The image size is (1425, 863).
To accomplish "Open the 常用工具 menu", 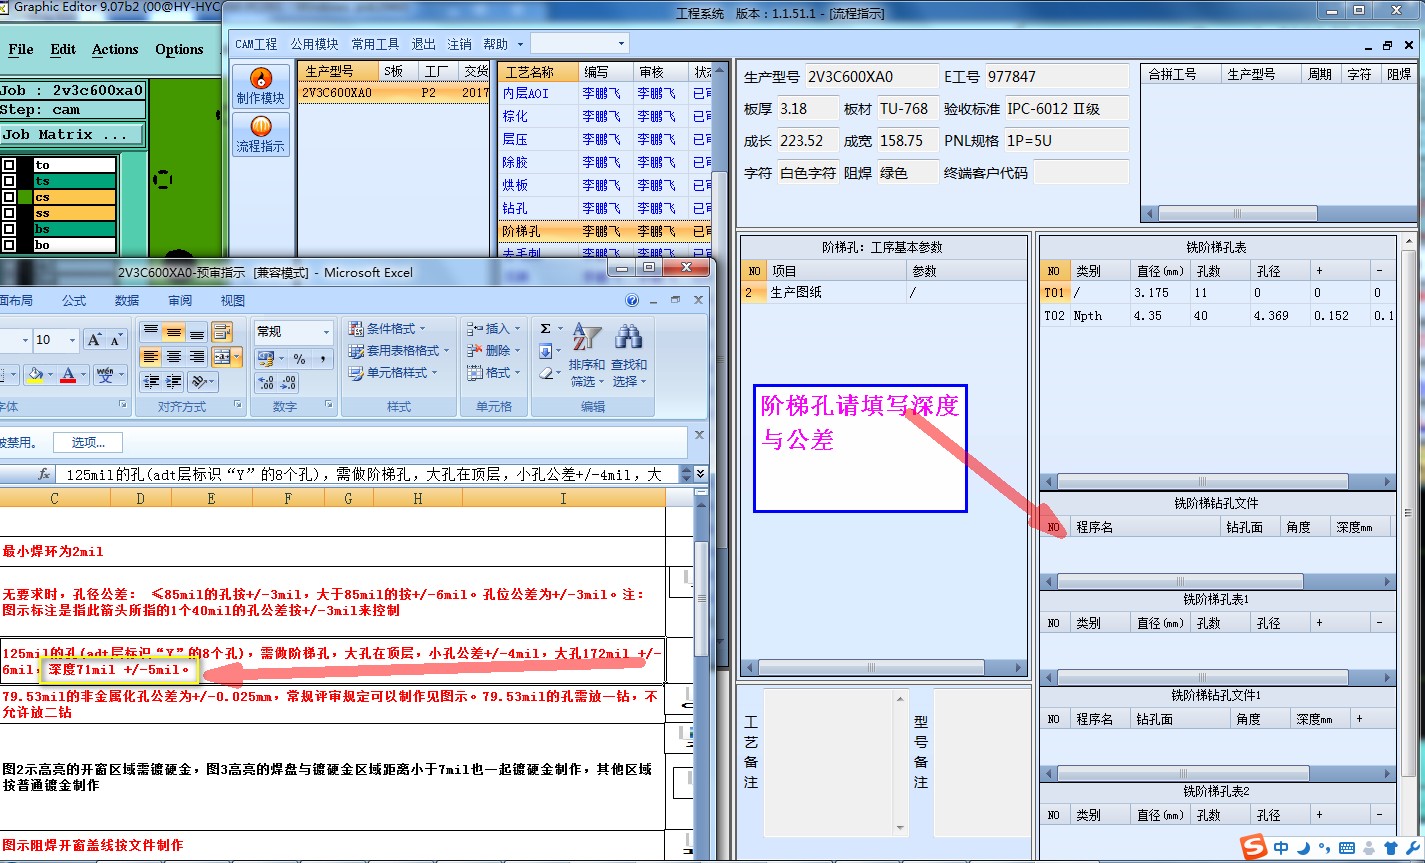I will click(x=375, y=44).
